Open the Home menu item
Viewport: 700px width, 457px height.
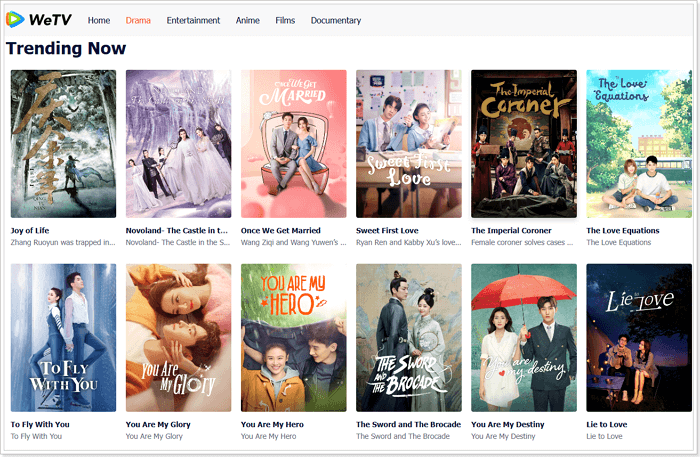point(99,20)
